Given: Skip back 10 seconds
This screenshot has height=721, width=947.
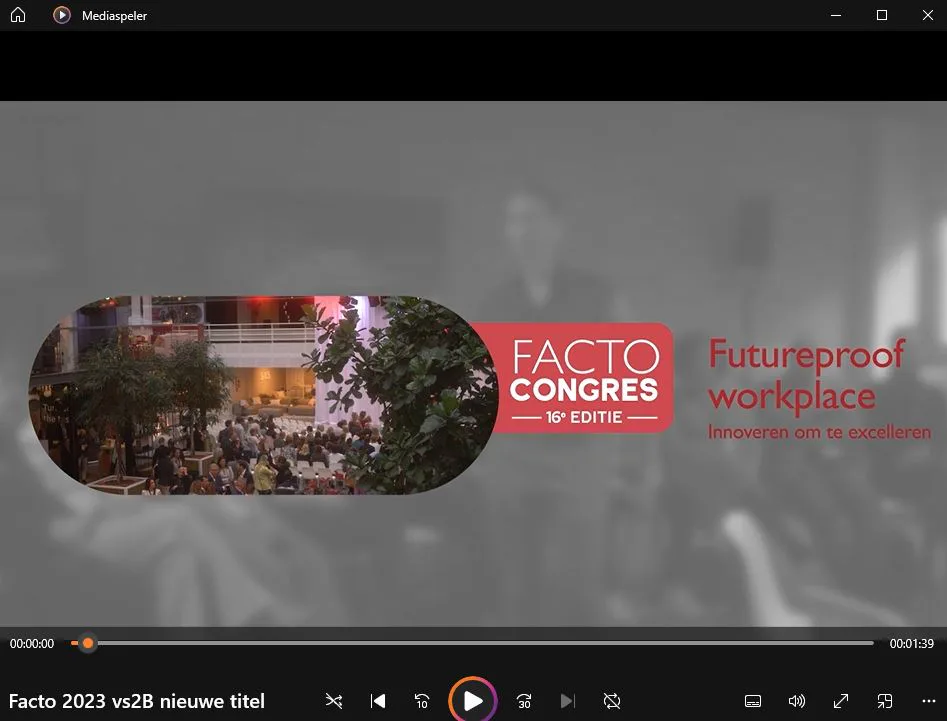Looking at the screenshot, I should (422, 700).
